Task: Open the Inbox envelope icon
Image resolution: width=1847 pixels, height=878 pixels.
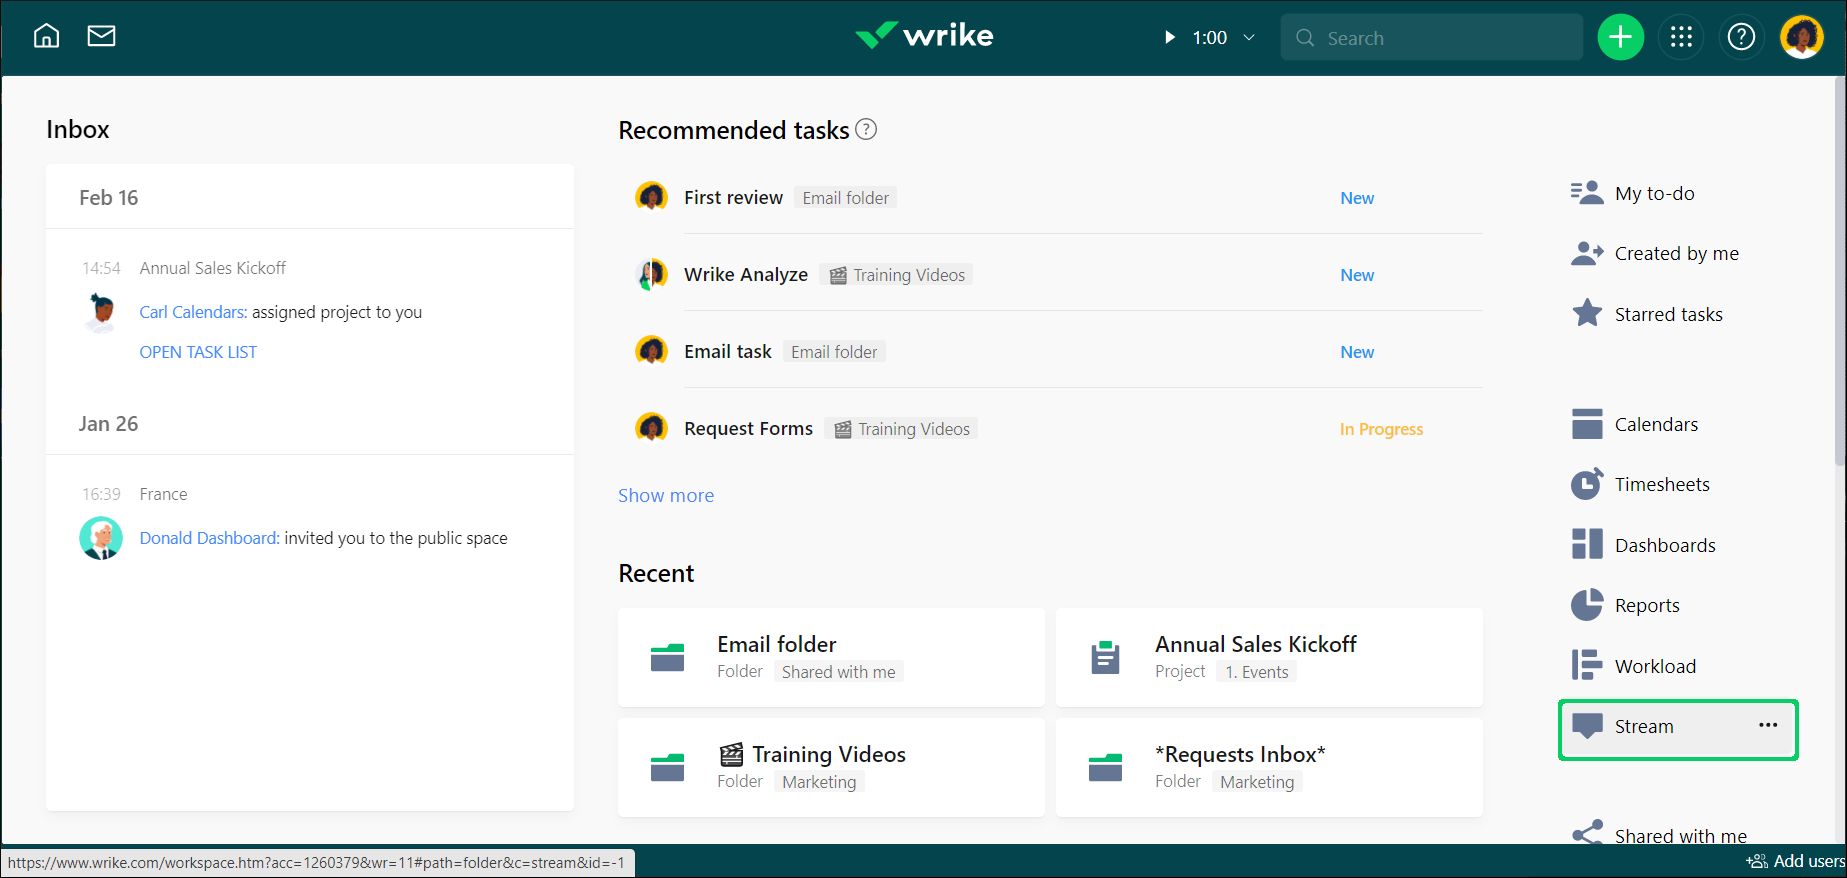Action: [x=101, y=36]
